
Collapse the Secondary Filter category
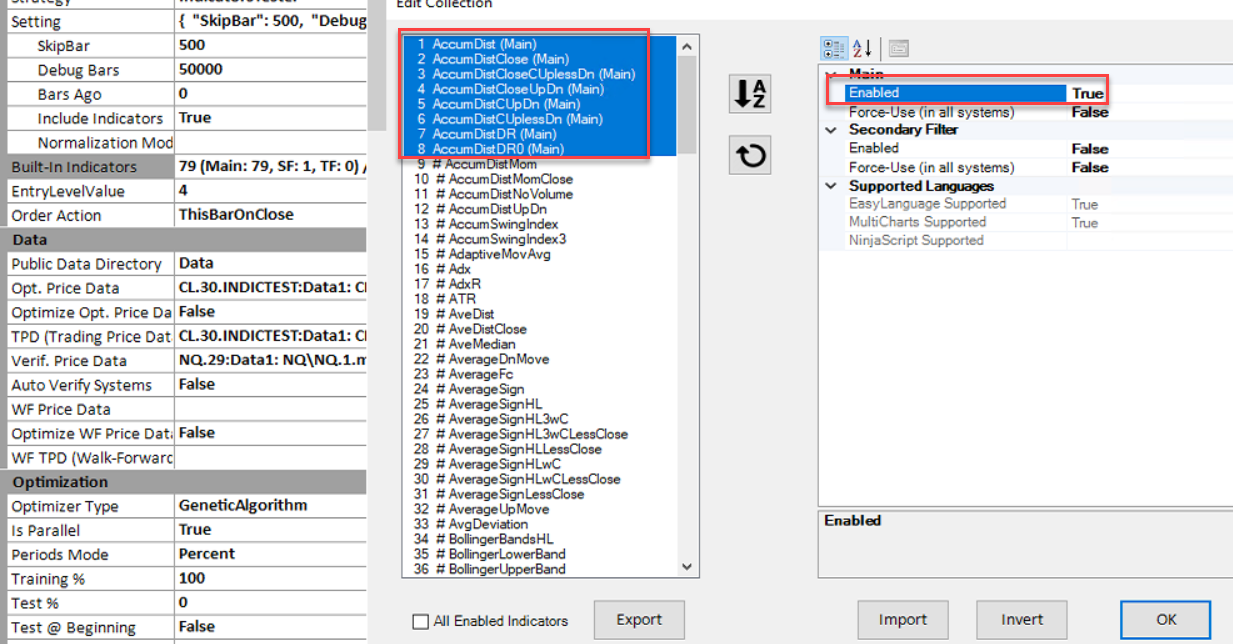830,130
